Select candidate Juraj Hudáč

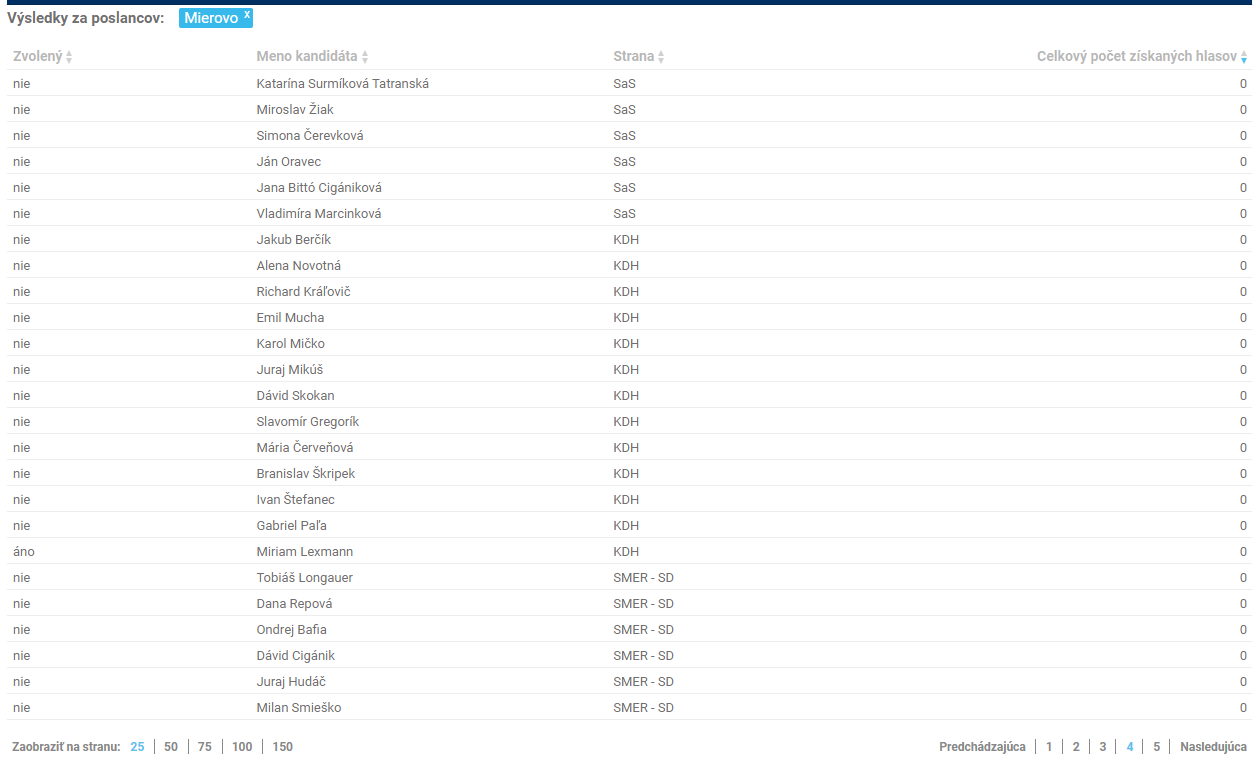tap(291, 682)
